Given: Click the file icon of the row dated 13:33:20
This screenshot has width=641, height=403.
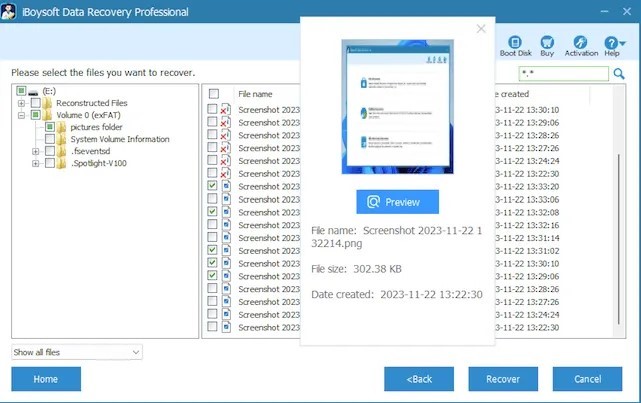Looking at the screenshot, I should (226, 186).
